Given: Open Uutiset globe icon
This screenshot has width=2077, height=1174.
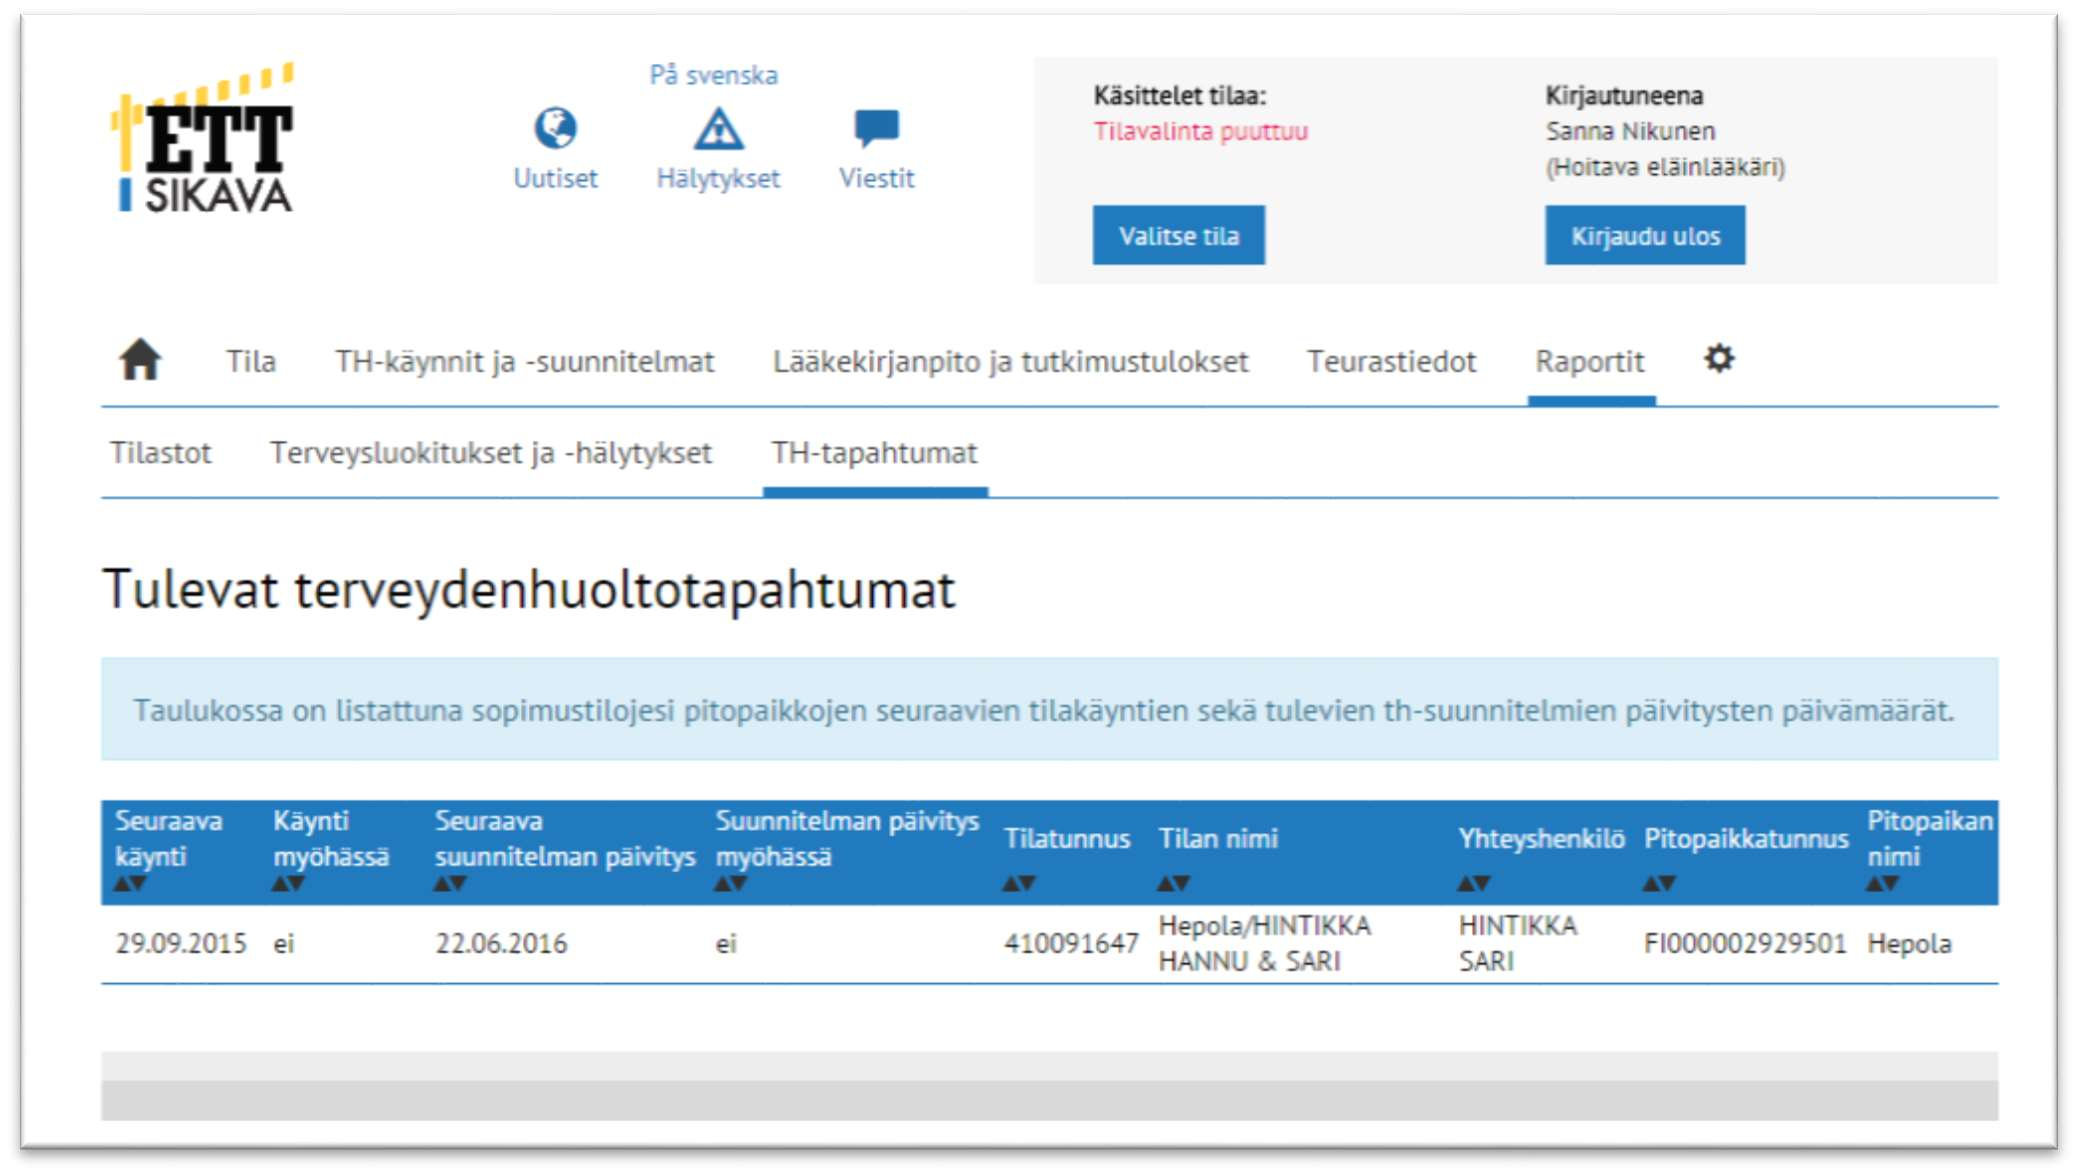Looking at the screenshot, I should pos(555,129).
